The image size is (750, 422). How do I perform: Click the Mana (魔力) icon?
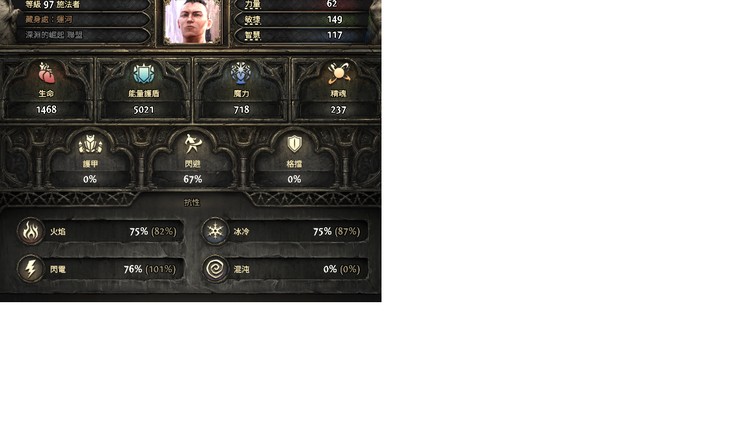click(241, 73)
